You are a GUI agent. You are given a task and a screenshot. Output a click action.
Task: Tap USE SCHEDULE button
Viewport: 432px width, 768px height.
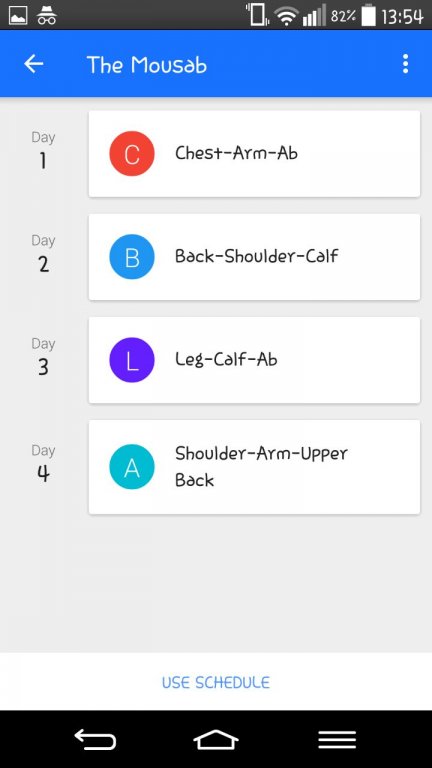[x=216, y=682]
